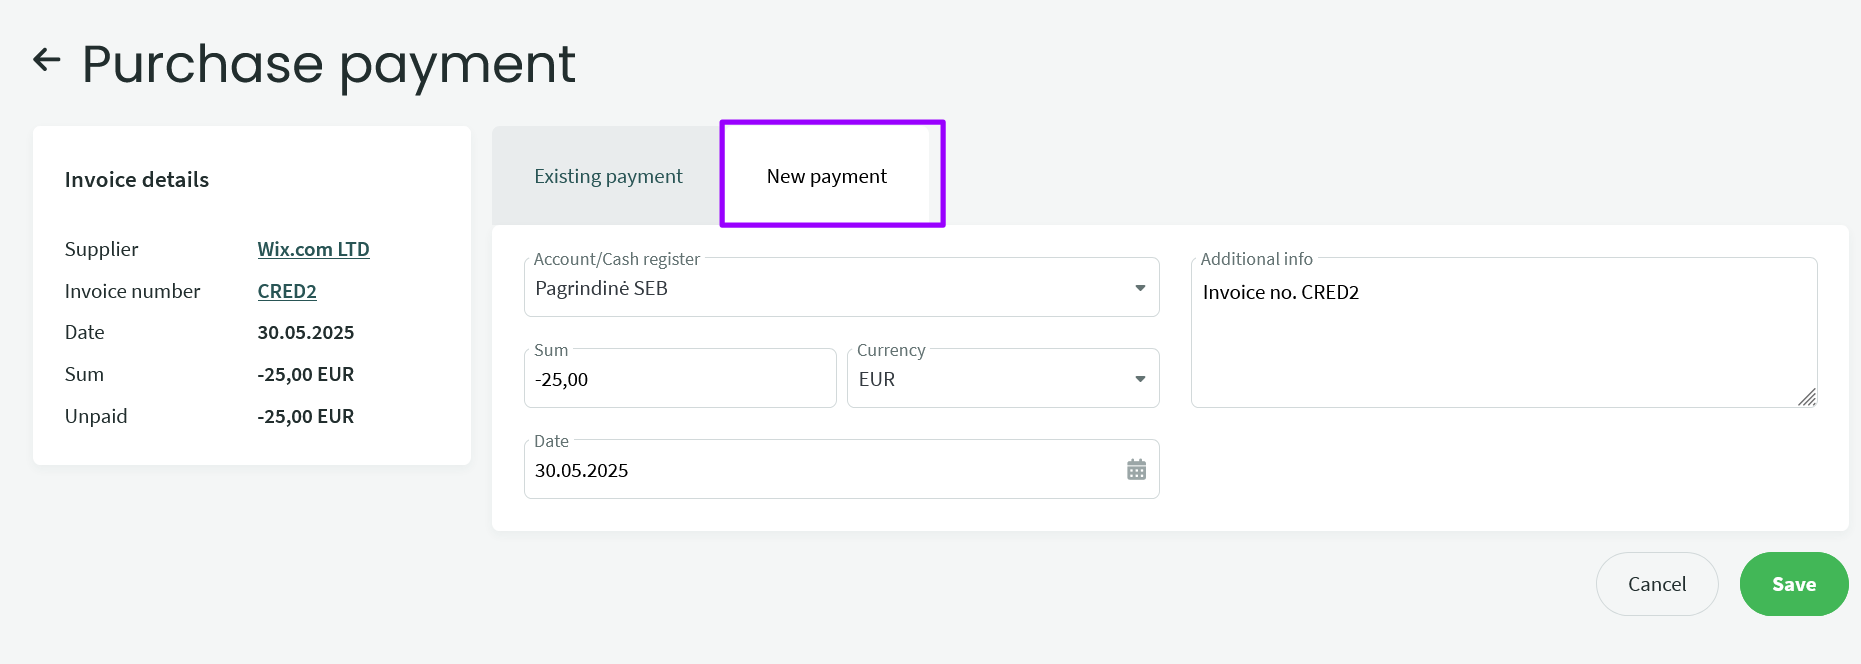Screen dimensions: 1861x664
Task: Click the Supplier label in Invoice details
Action: (102, 249)
